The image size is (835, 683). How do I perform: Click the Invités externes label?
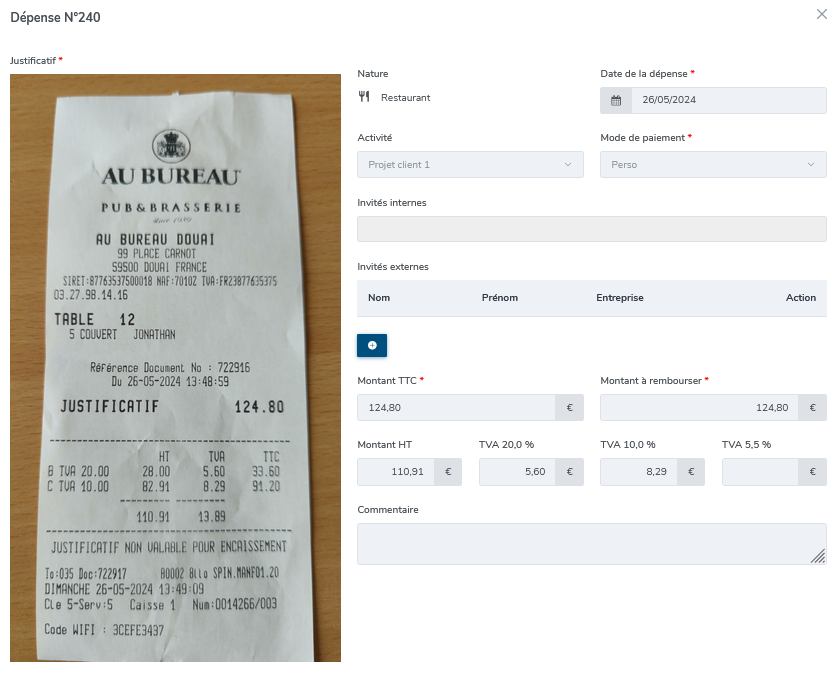pos(393,267)
